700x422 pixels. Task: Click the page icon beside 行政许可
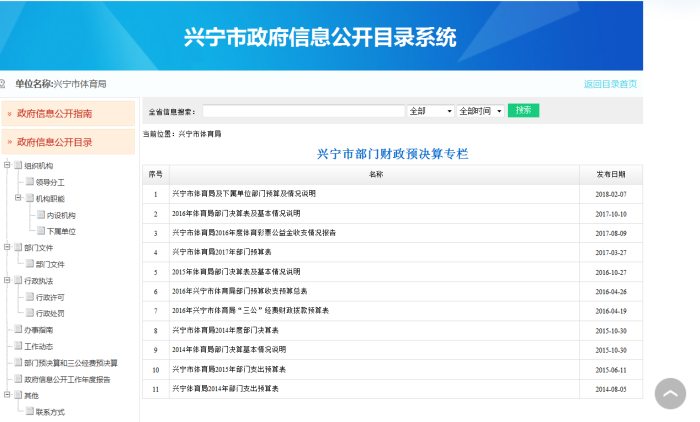29,297
